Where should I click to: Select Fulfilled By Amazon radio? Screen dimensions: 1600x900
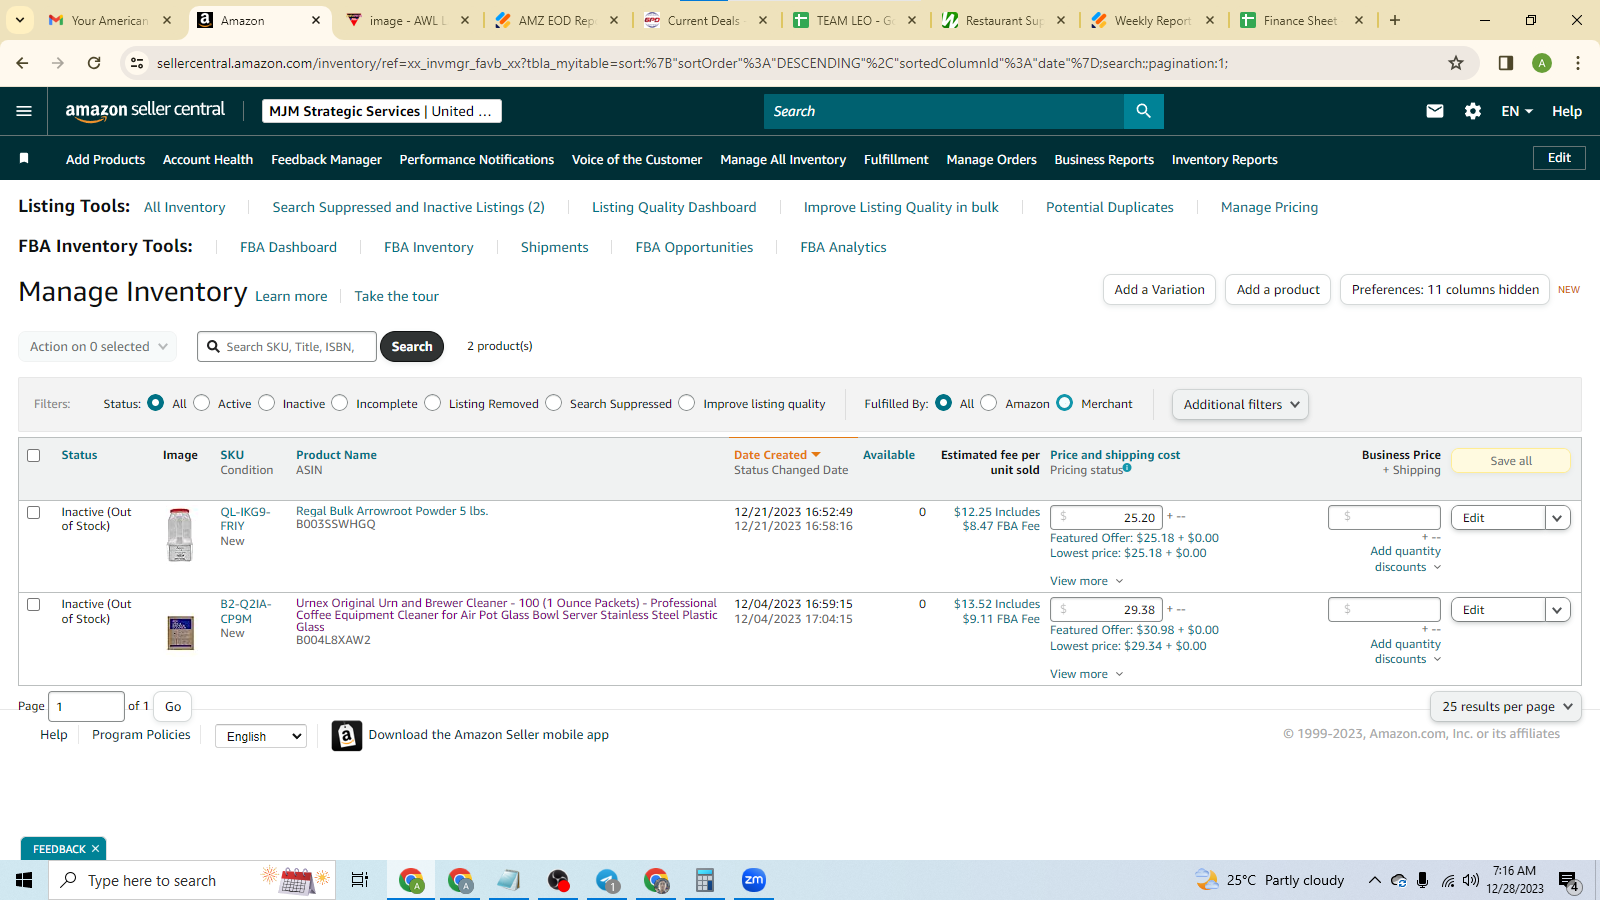point(989,403)
